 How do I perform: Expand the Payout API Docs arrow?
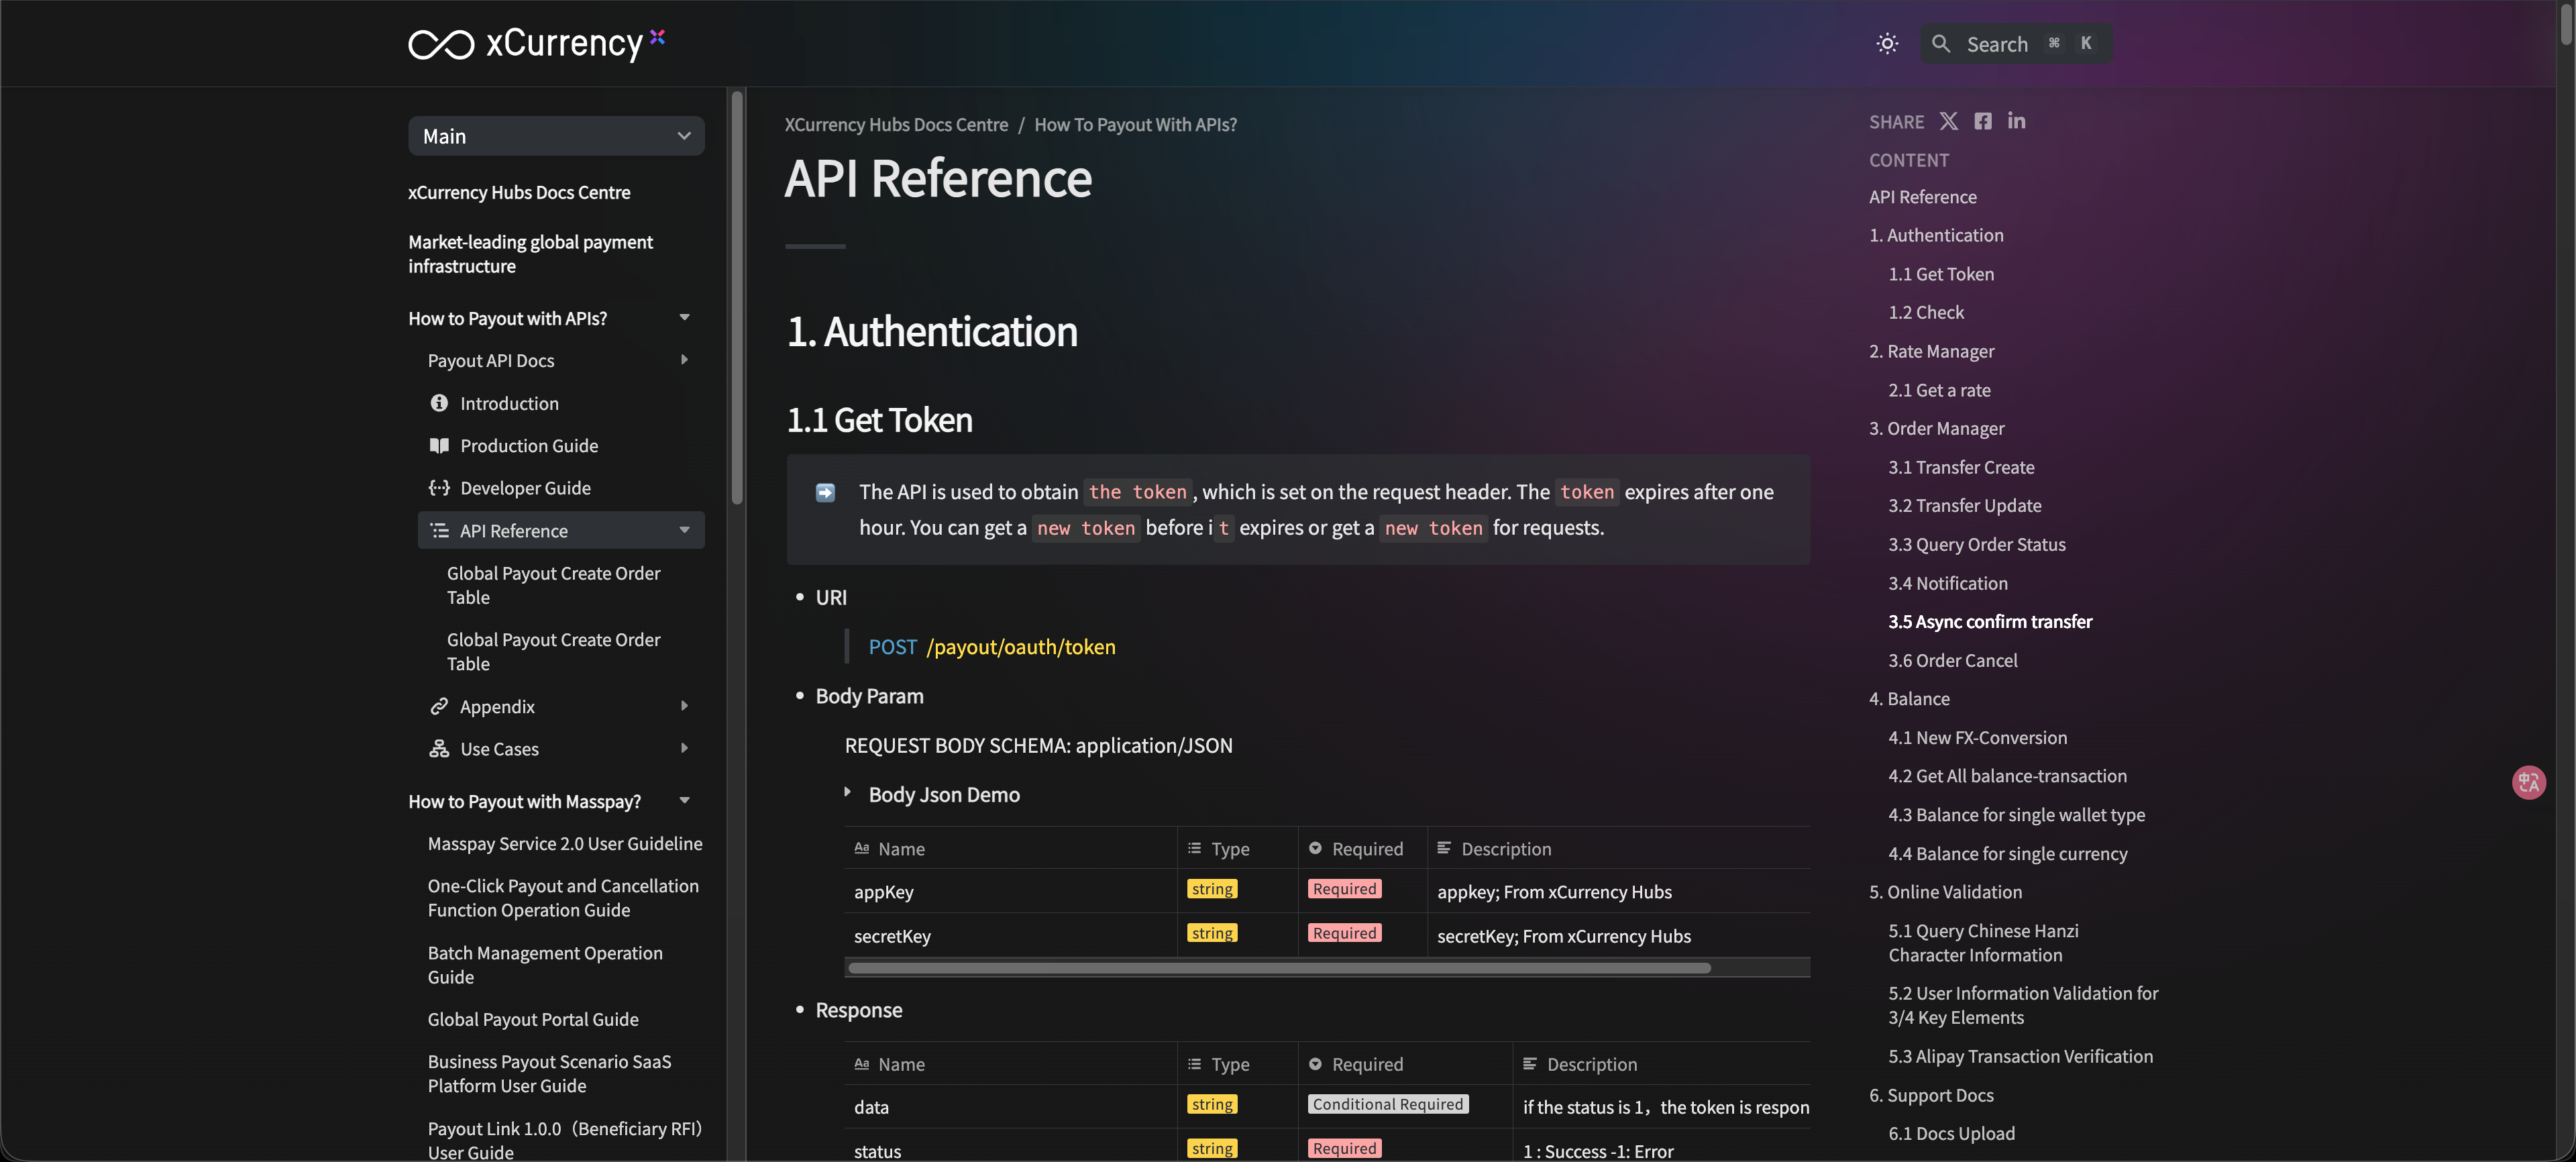pos(684,360)
